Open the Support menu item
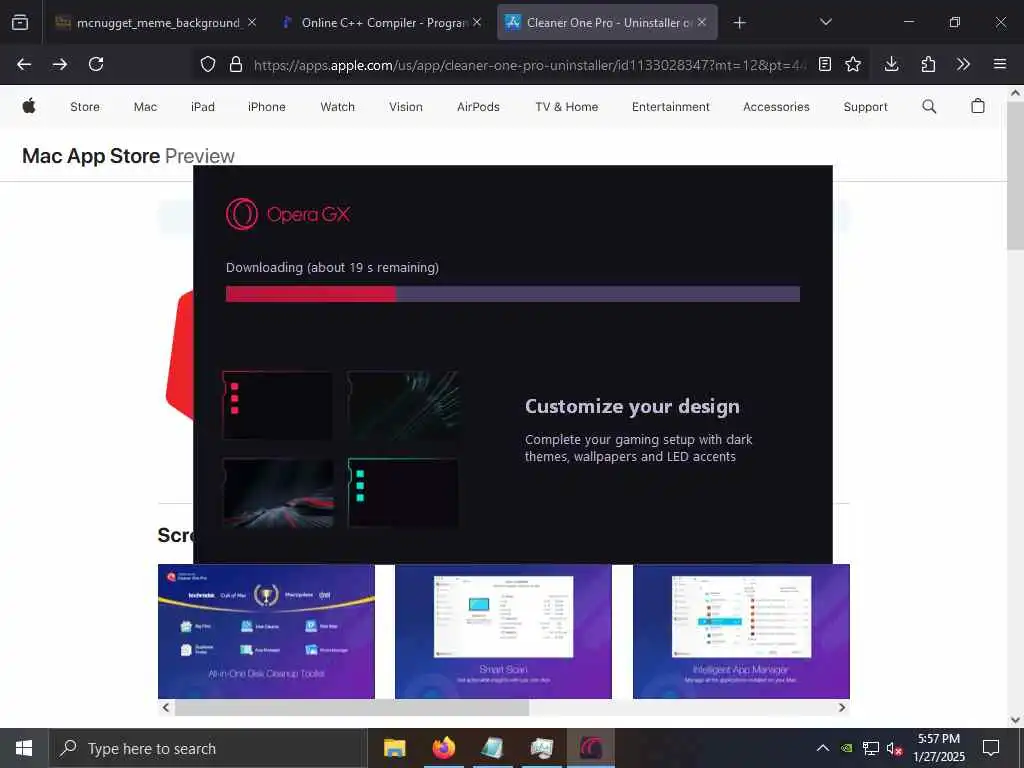The height and width of the screenshot is (768, 1024). [x=865, y=106]
